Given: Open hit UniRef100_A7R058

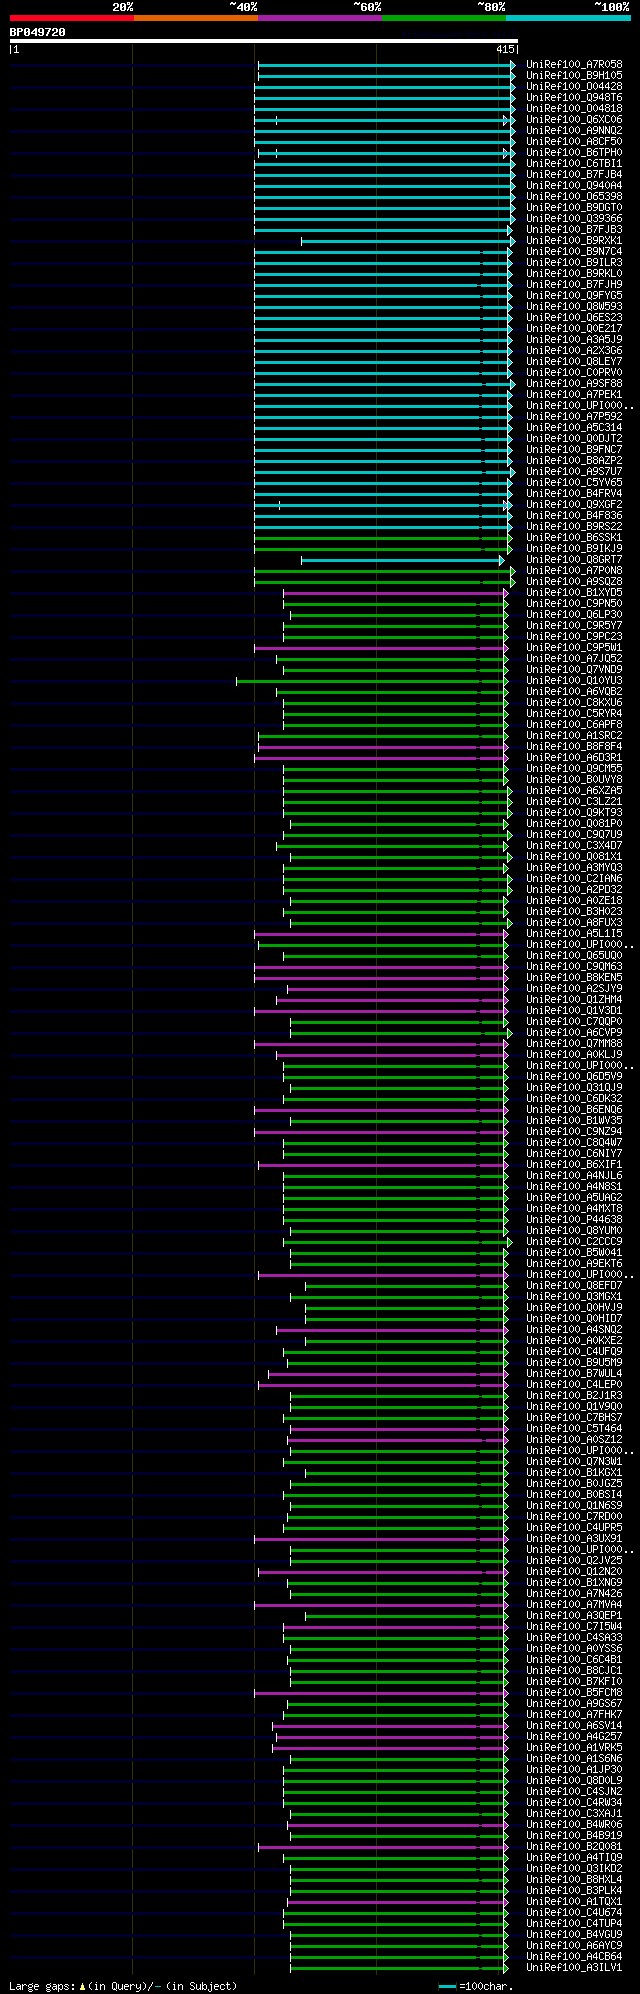Looking at the screenshot, I should 574,65.
